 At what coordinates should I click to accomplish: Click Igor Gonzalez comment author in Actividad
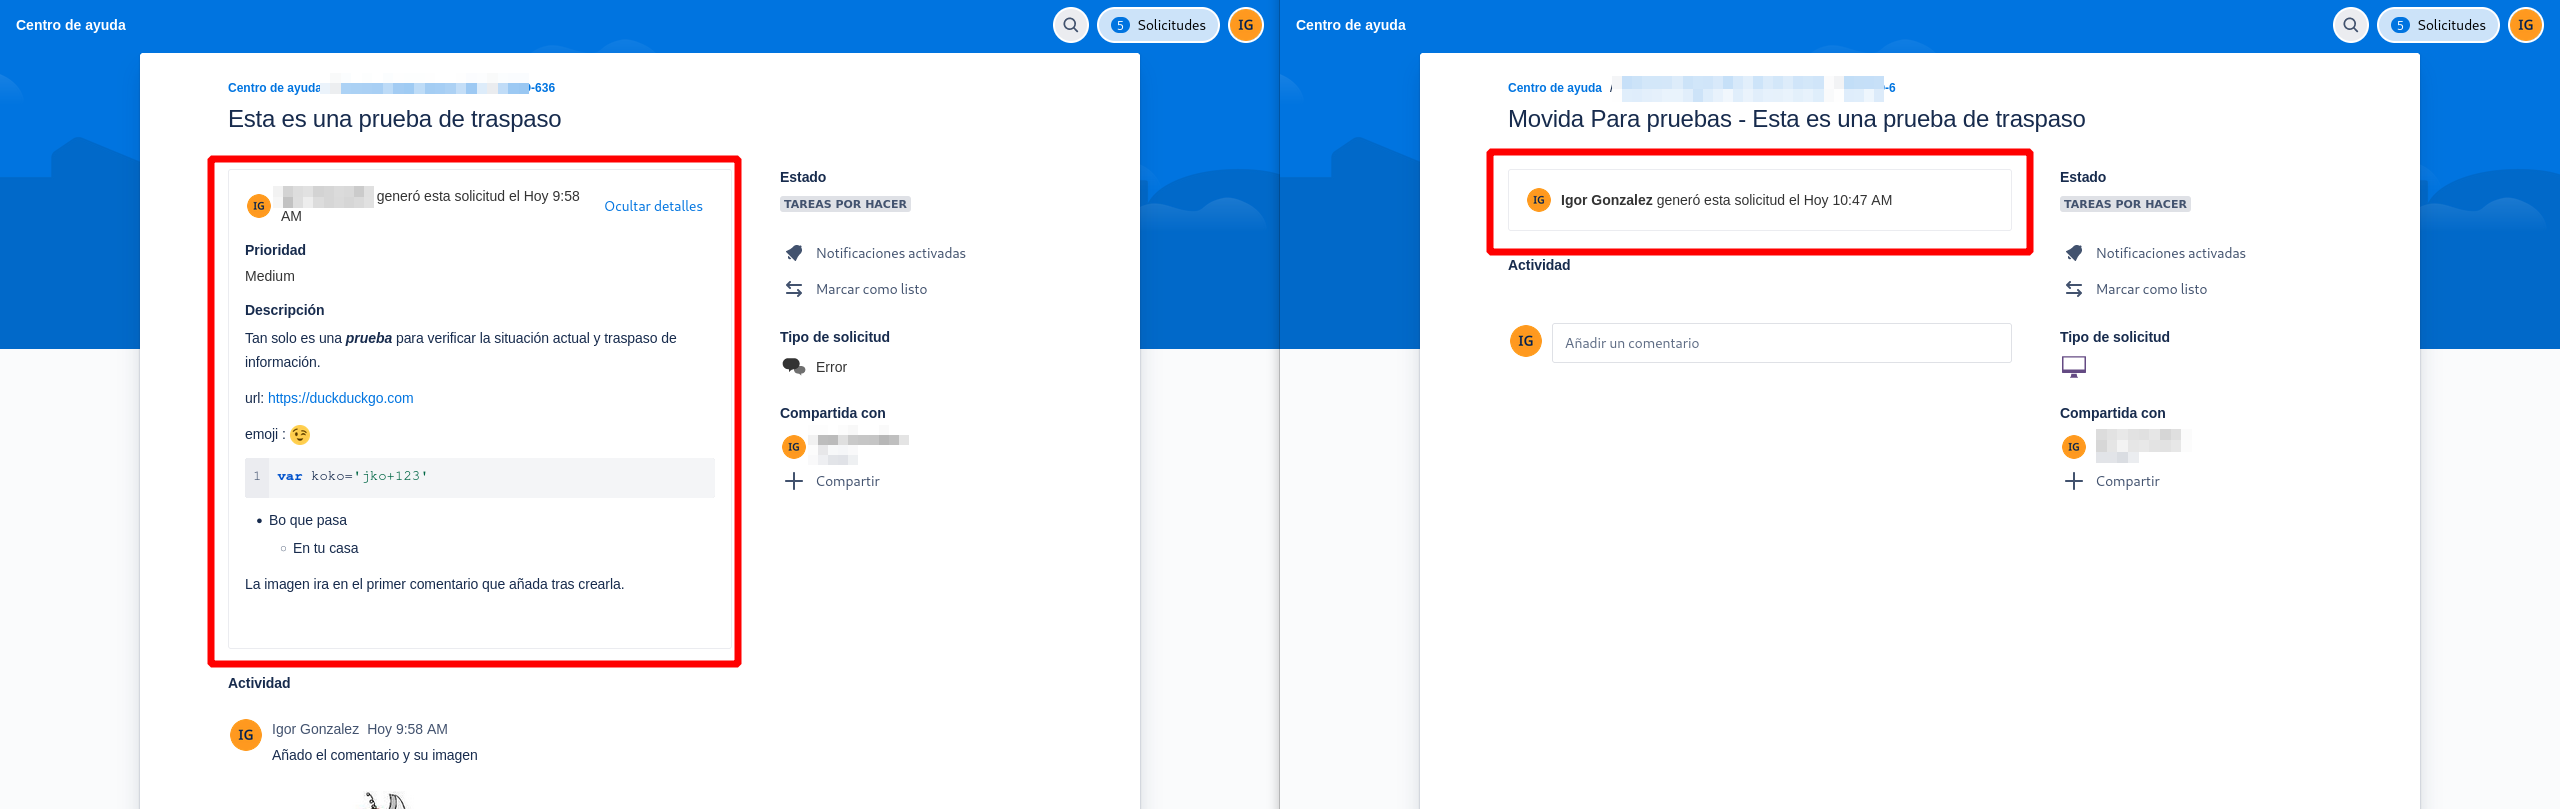(x=315, y=729)
